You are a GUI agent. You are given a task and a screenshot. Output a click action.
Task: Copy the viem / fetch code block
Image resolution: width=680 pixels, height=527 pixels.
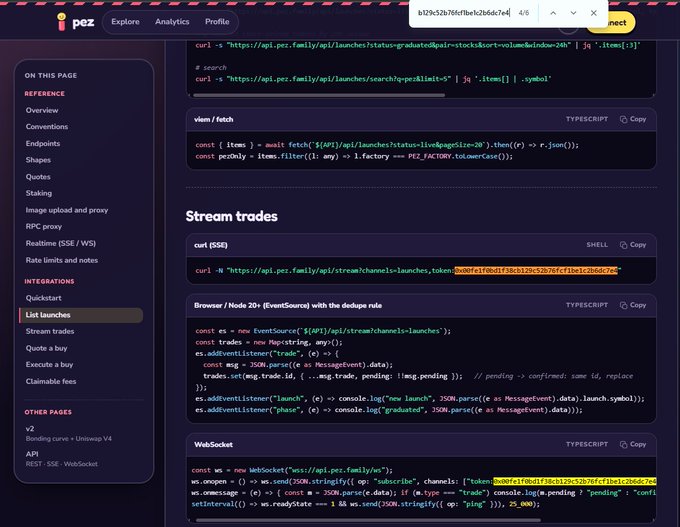tap(633, 119)
